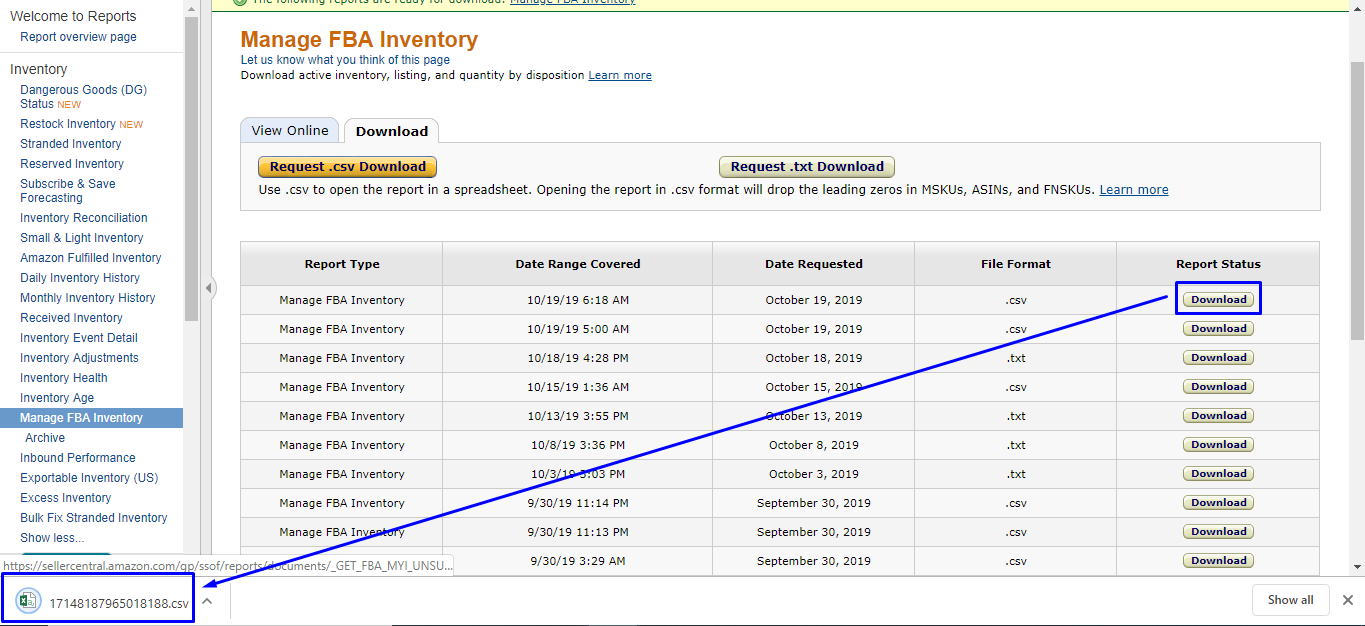1365x626 pixels.
Task: Open Inventory Reconciliation report
Action: [x=84, y=218]
